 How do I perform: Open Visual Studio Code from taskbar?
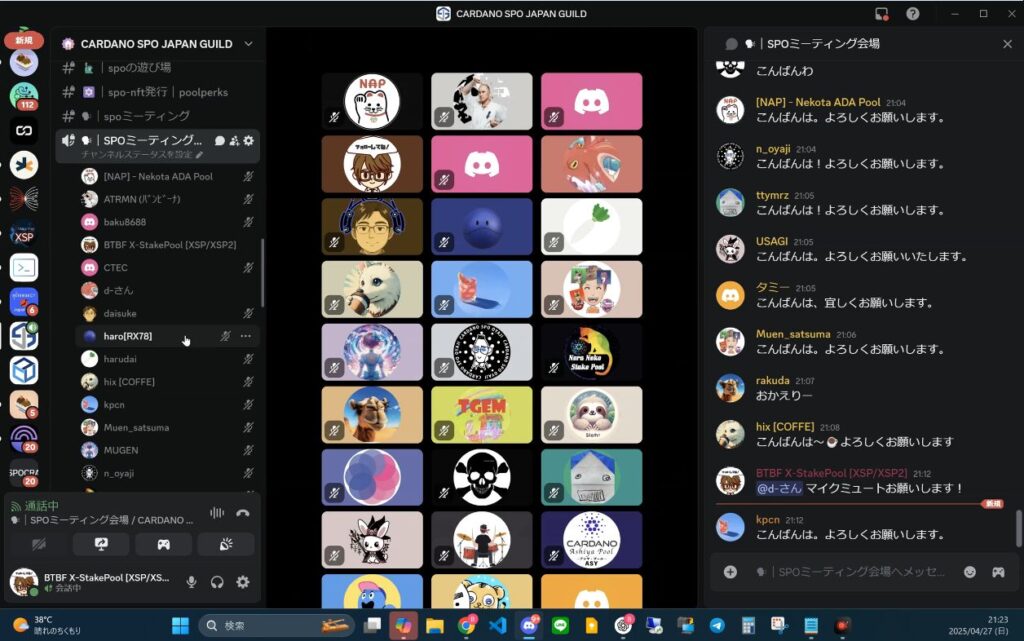coord(498,625)
